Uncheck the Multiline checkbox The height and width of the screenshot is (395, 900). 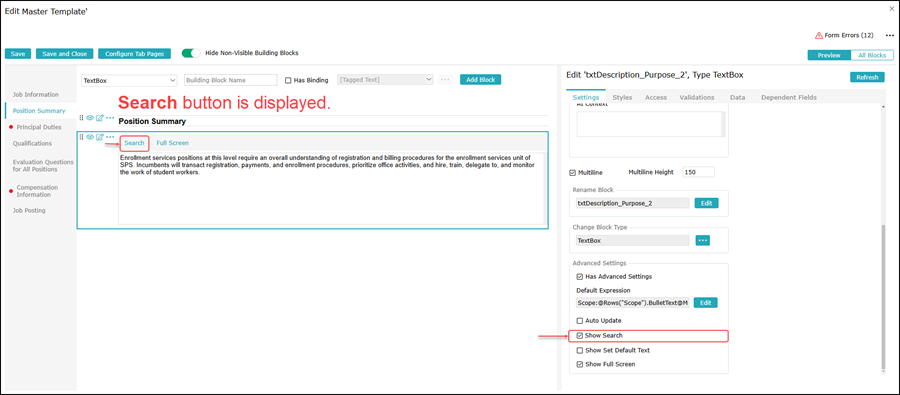(x=572, y=172)
